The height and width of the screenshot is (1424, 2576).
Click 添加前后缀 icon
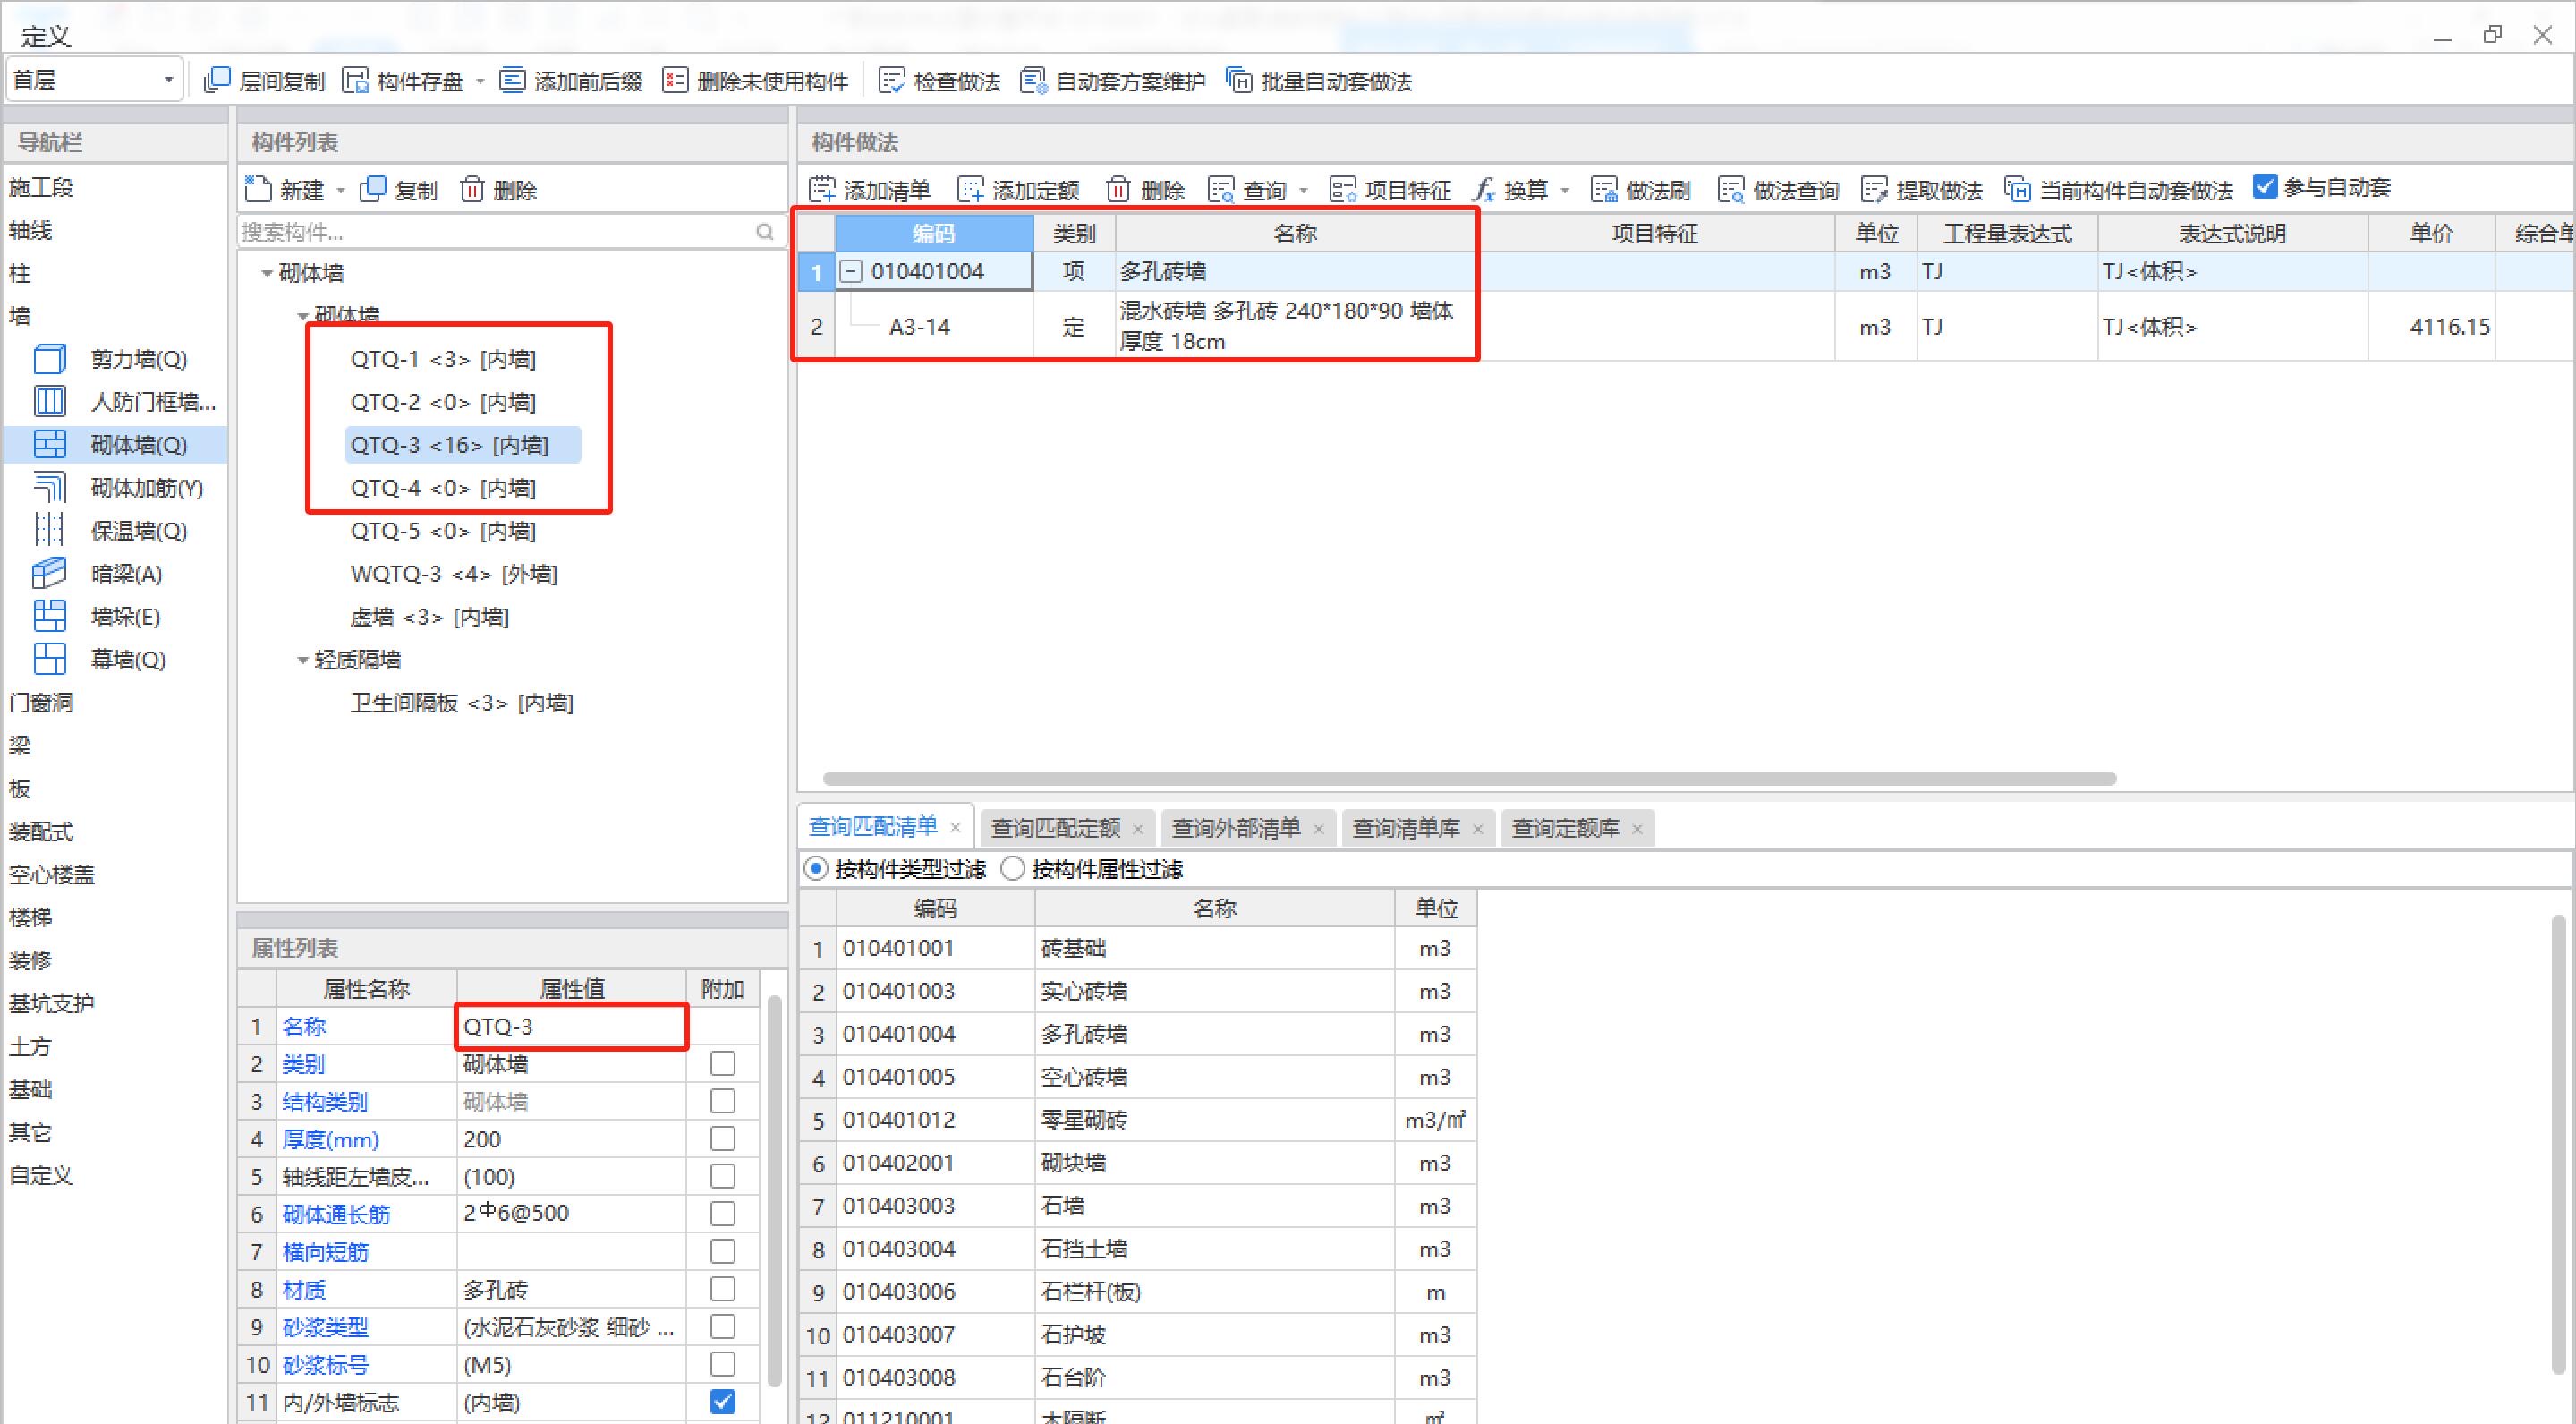point(512,80)
